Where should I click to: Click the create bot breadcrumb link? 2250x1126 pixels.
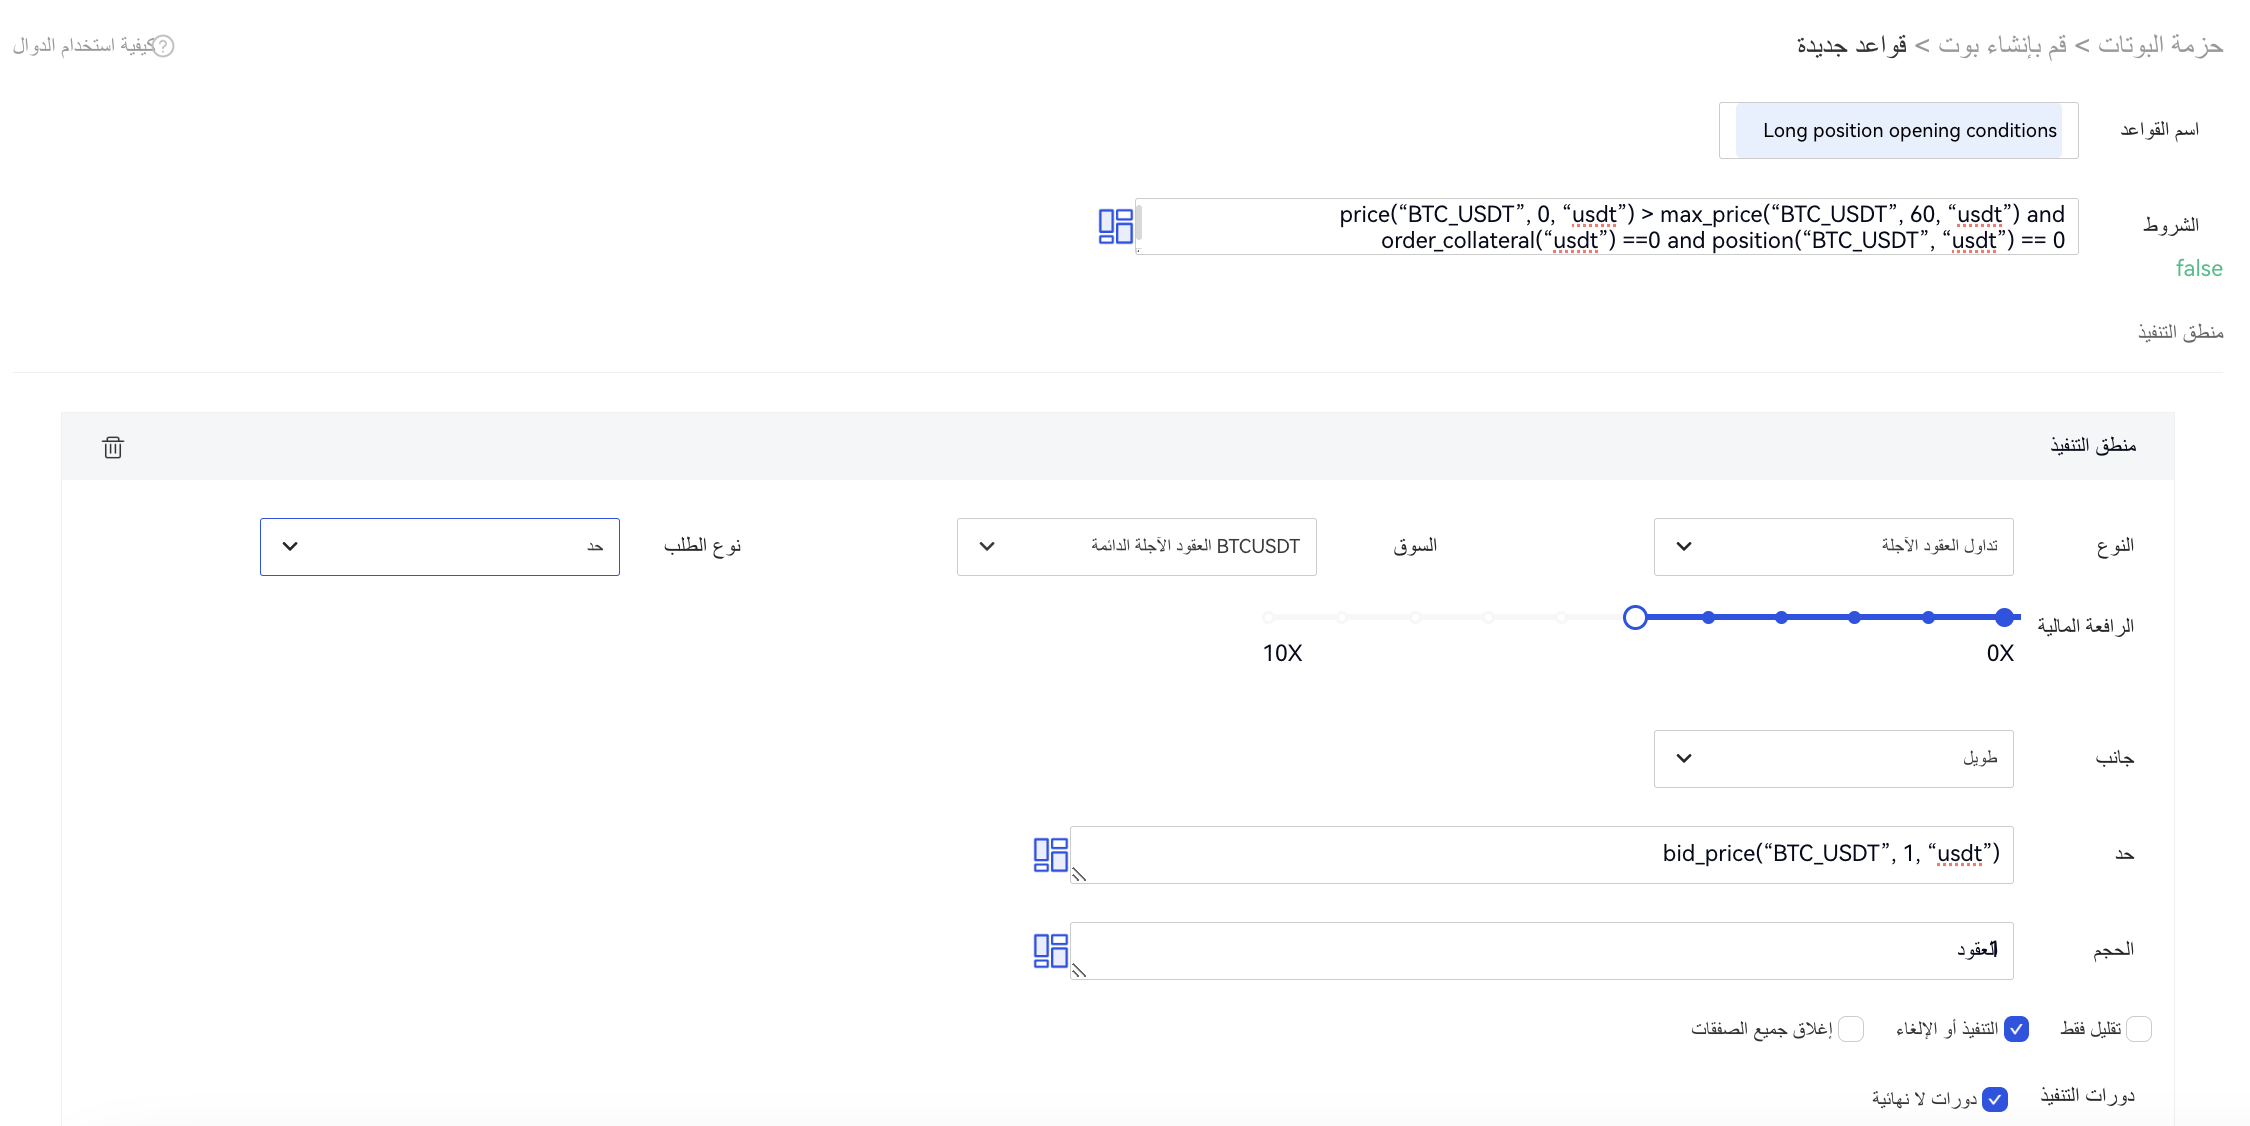(x=2002, y=45)
